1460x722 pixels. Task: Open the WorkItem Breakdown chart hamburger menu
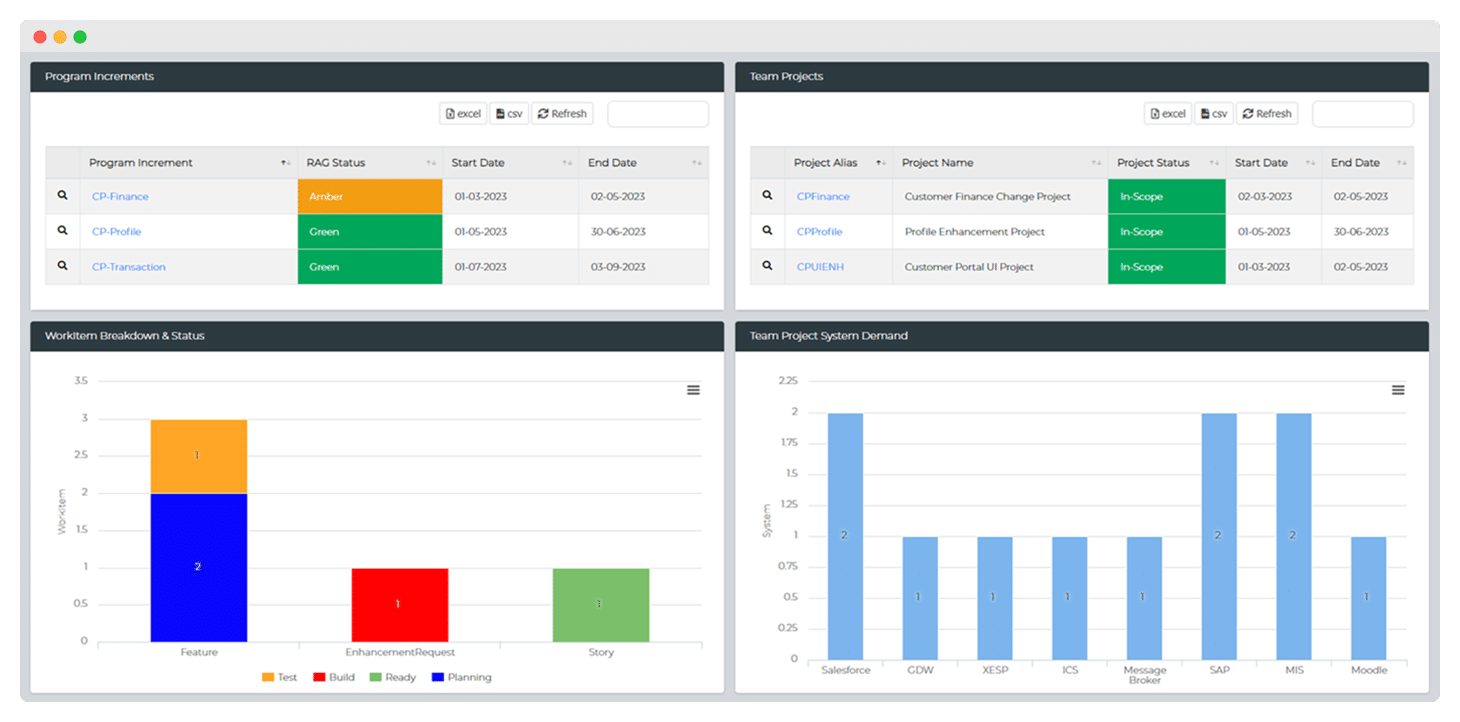[693, 390]
